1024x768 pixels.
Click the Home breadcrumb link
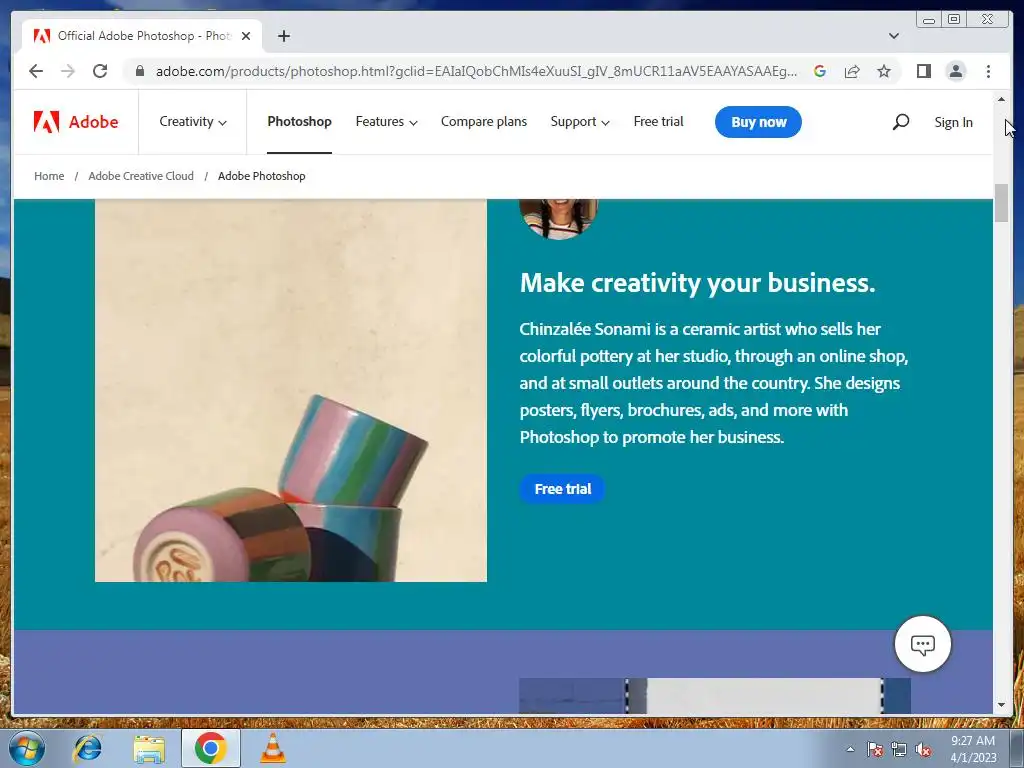49,176
